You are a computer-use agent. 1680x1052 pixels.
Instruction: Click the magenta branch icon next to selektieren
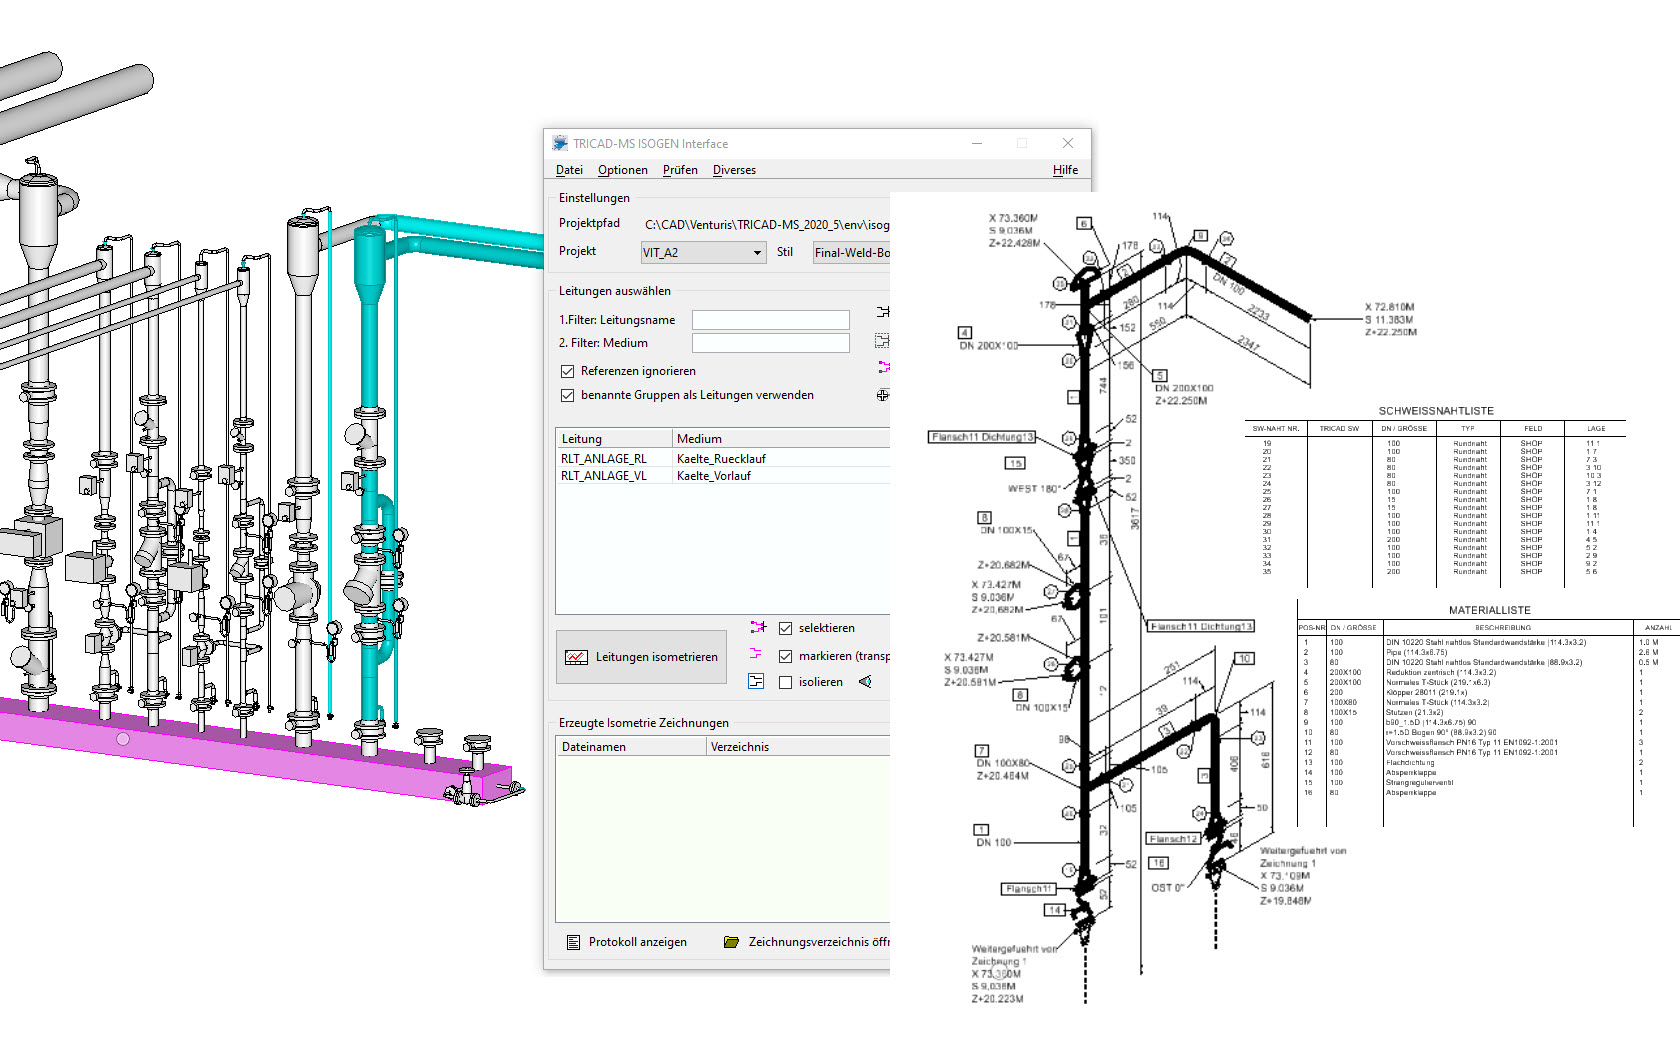(x=758, y=627)
